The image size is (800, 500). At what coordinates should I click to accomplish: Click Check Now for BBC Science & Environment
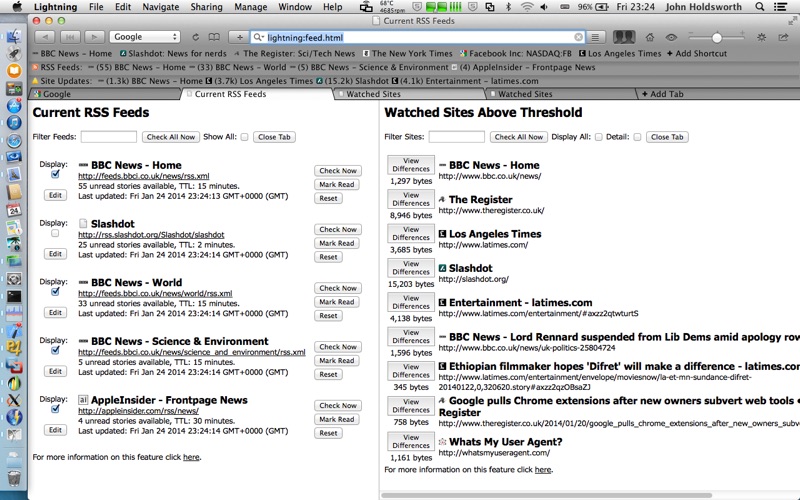click(x=338, y=347)
